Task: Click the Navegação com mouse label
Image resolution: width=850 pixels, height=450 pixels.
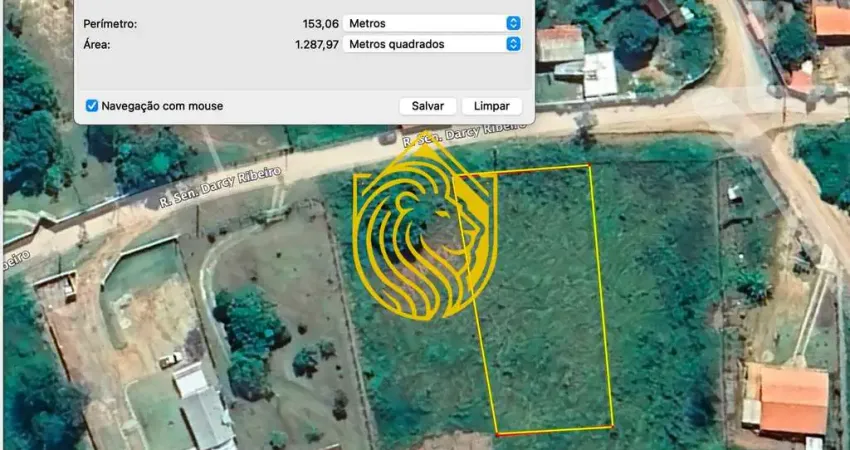Action: [x=162, y=106]
